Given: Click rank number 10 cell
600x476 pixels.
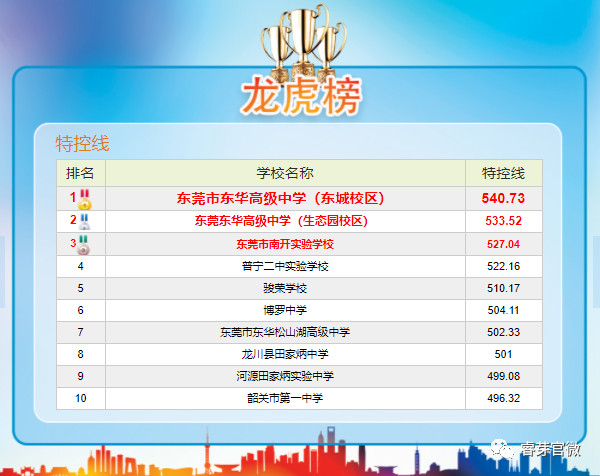Looking at the screenshot, I should click(x=81, y=398).
